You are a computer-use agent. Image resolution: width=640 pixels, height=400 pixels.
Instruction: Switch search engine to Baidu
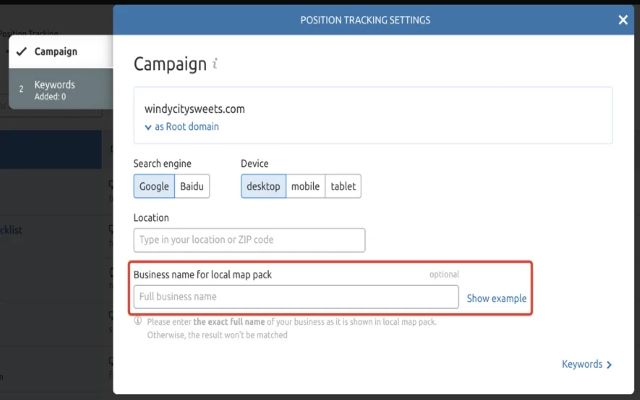click(192, 186)
